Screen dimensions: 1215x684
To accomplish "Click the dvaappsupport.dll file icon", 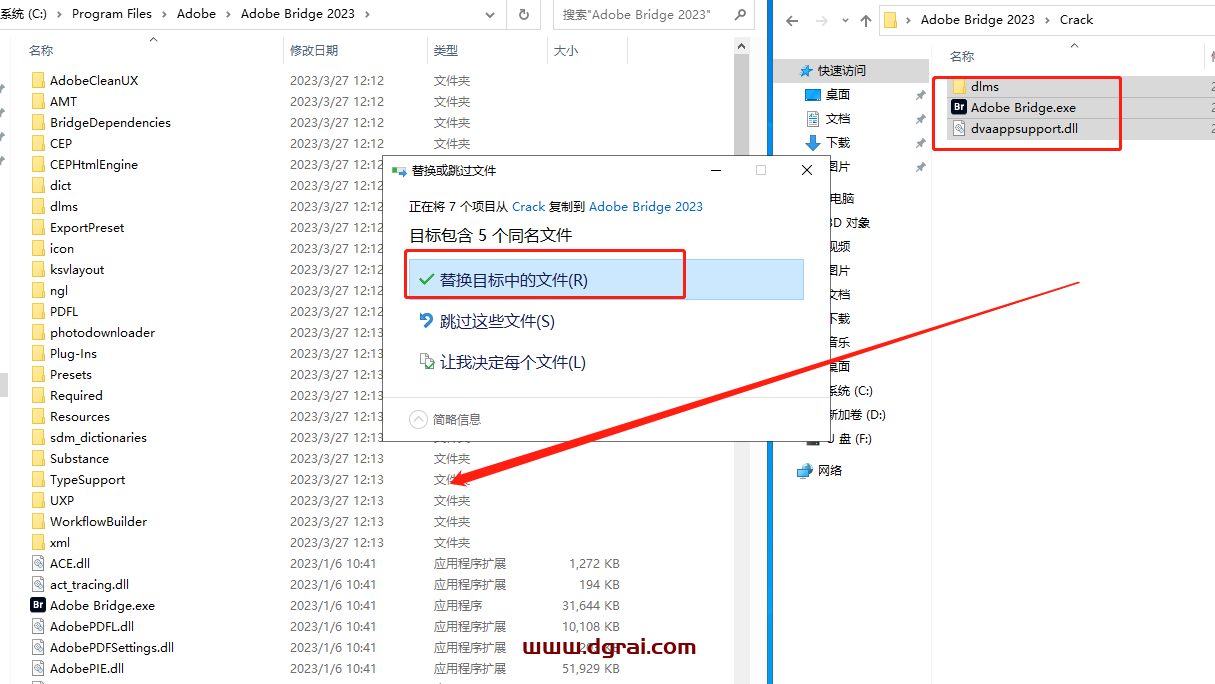I will pos(960,128).
